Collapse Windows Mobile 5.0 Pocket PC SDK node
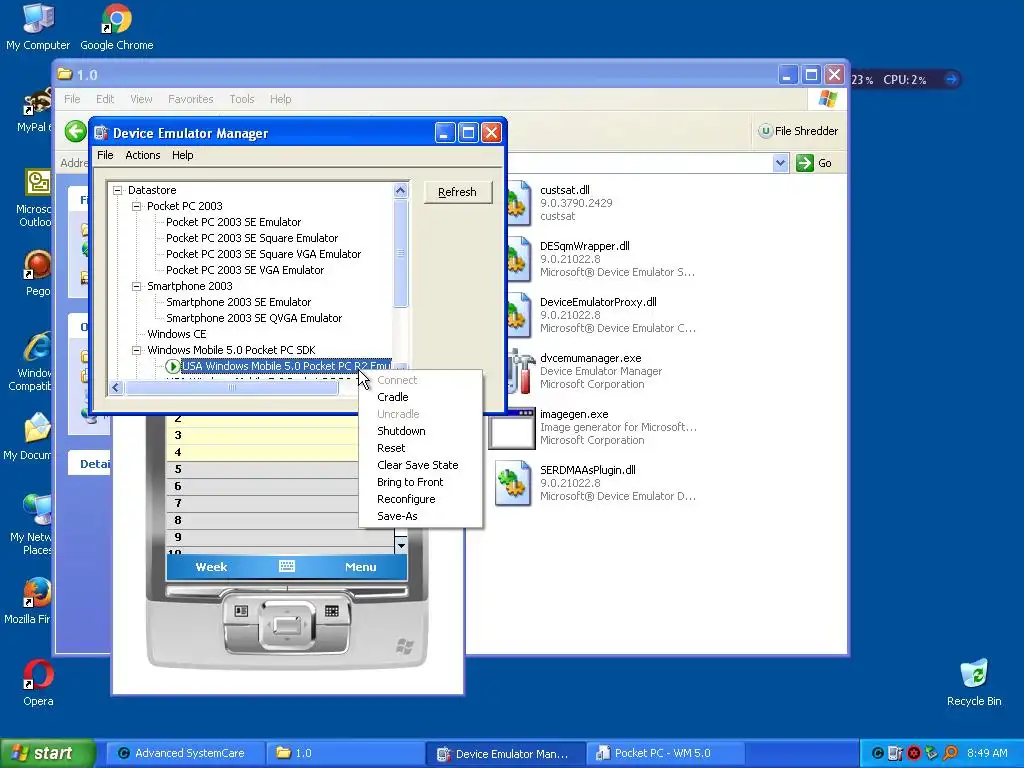 (x=136, y=350)
